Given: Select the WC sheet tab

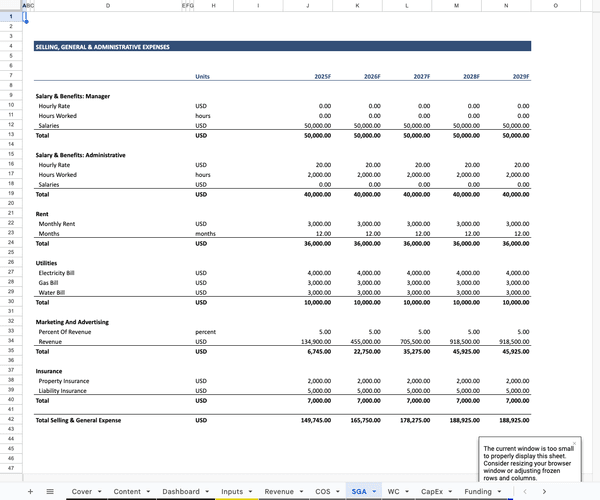Looking at the screenshot, I should (x=393, y=492).
